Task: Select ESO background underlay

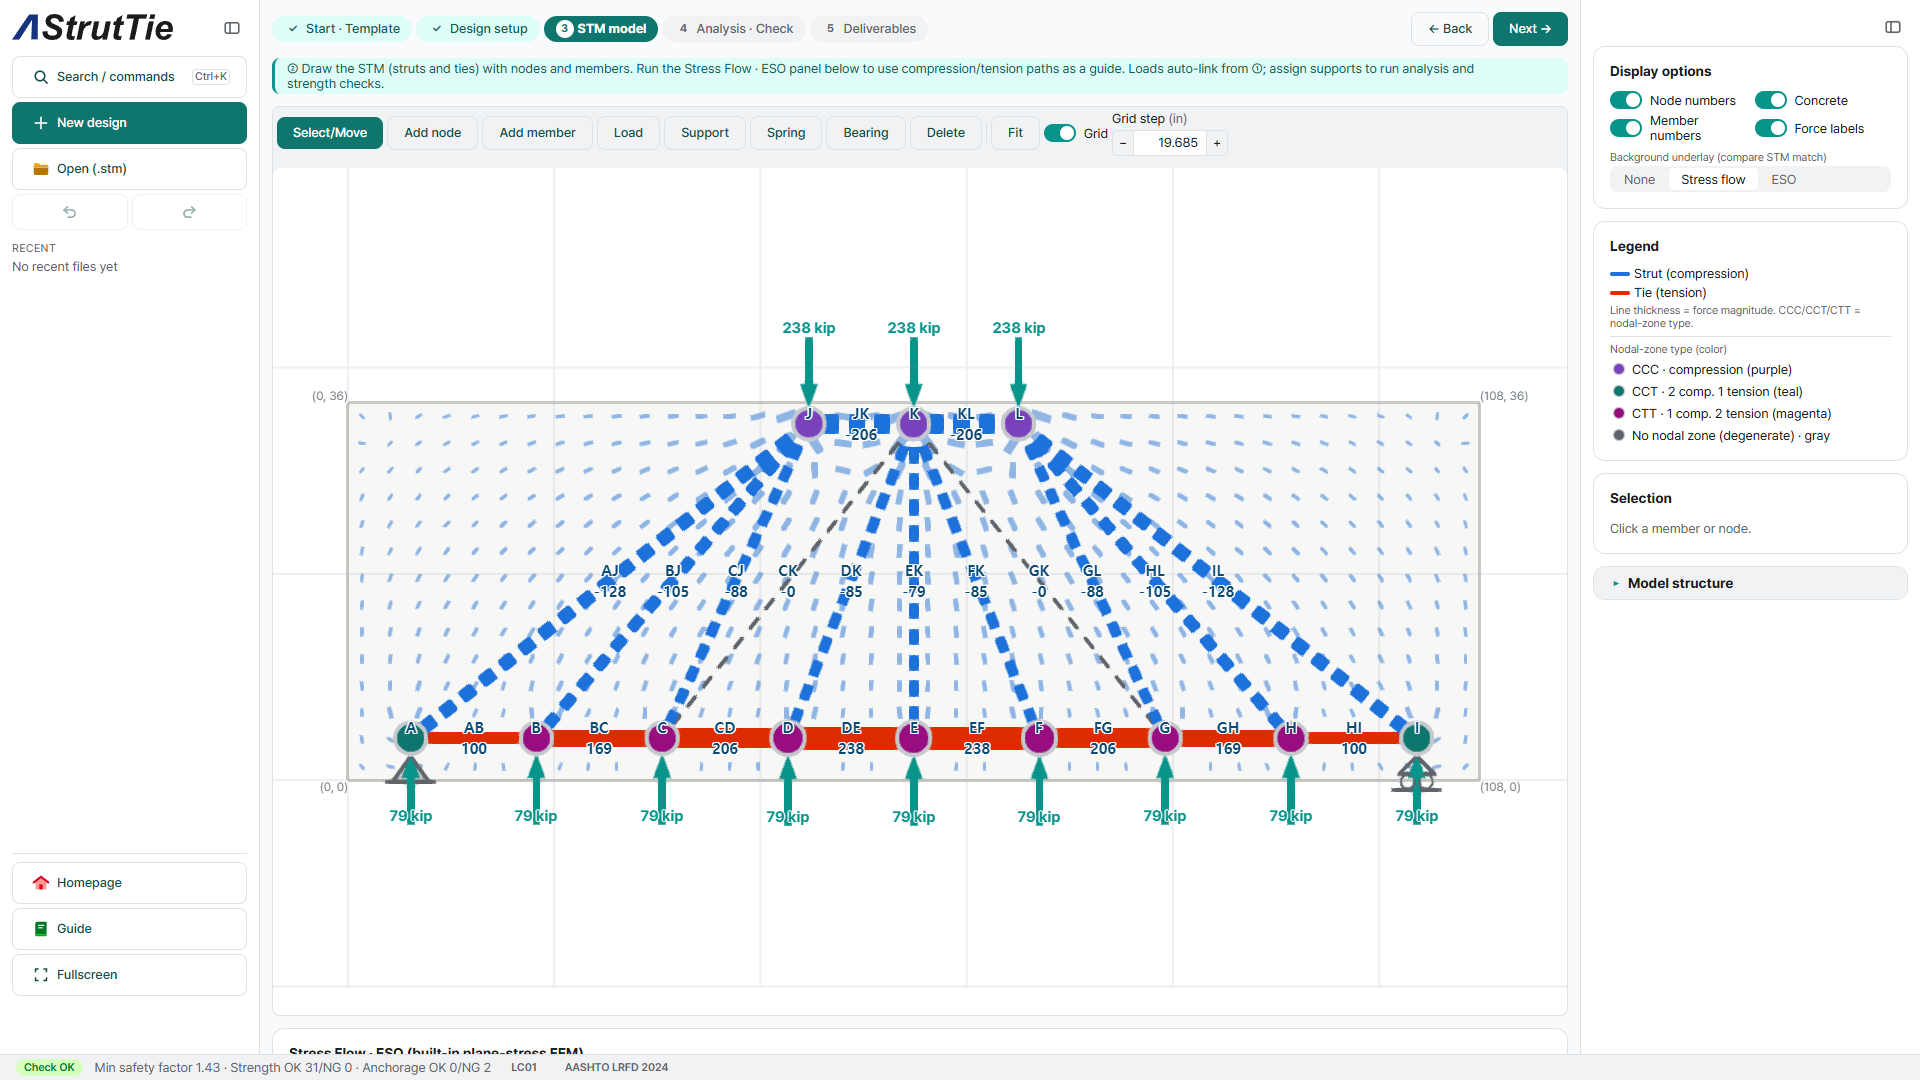Action: pyautogui.click(x=1783, y=180)
